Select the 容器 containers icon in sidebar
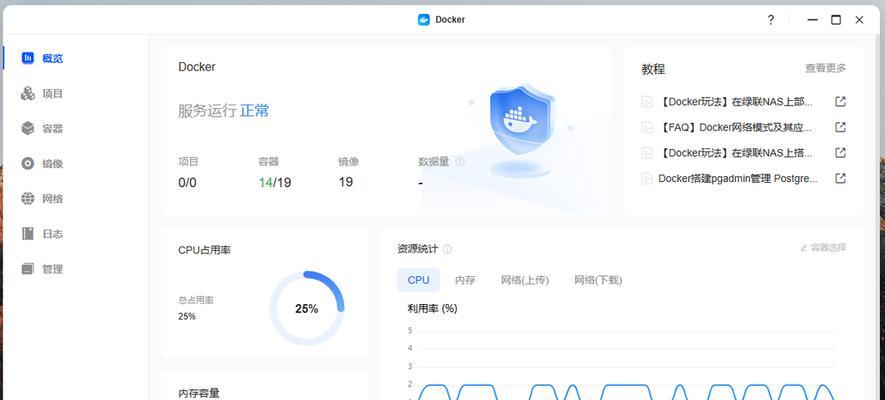Screen dimensions: 885x400 tap(28, 129)
